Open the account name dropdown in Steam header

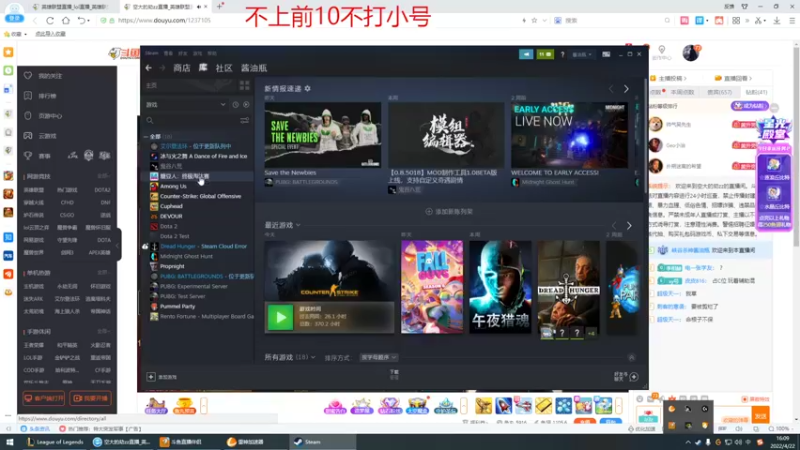coord(582,54)
